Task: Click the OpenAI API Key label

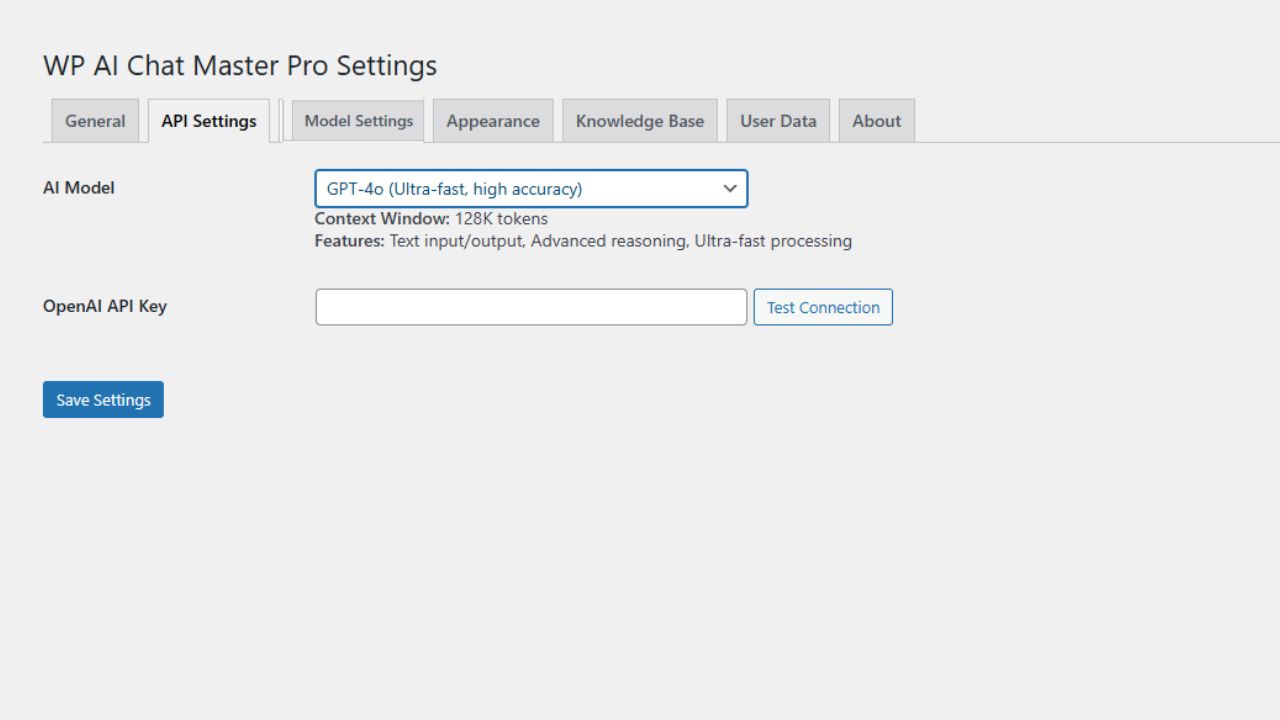Action: pos(105,306)
